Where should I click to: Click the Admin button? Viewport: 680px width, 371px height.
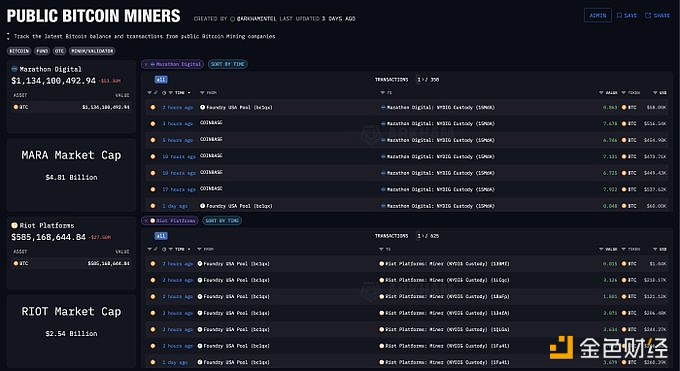[598, 15]
